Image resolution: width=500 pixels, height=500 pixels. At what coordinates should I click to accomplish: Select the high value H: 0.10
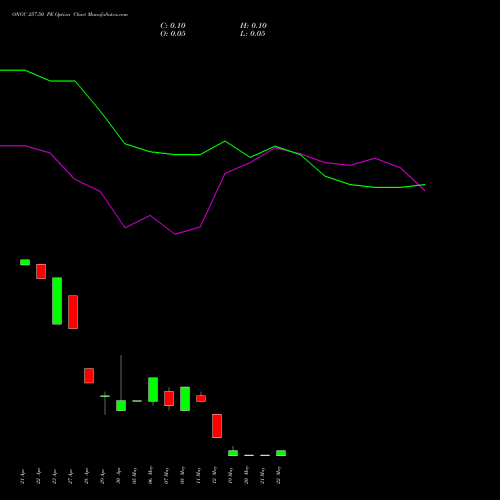[253, 26]
